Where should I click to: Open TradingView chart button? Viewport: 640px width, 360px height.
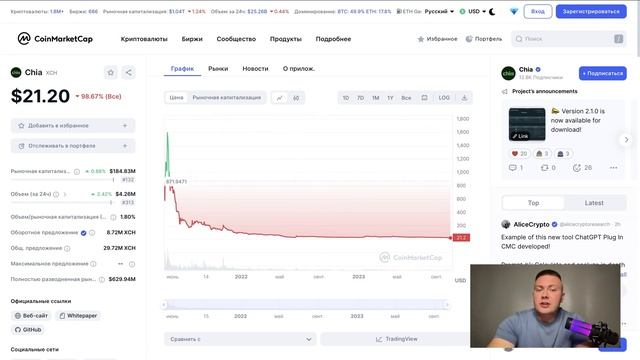tap(396, 339)
